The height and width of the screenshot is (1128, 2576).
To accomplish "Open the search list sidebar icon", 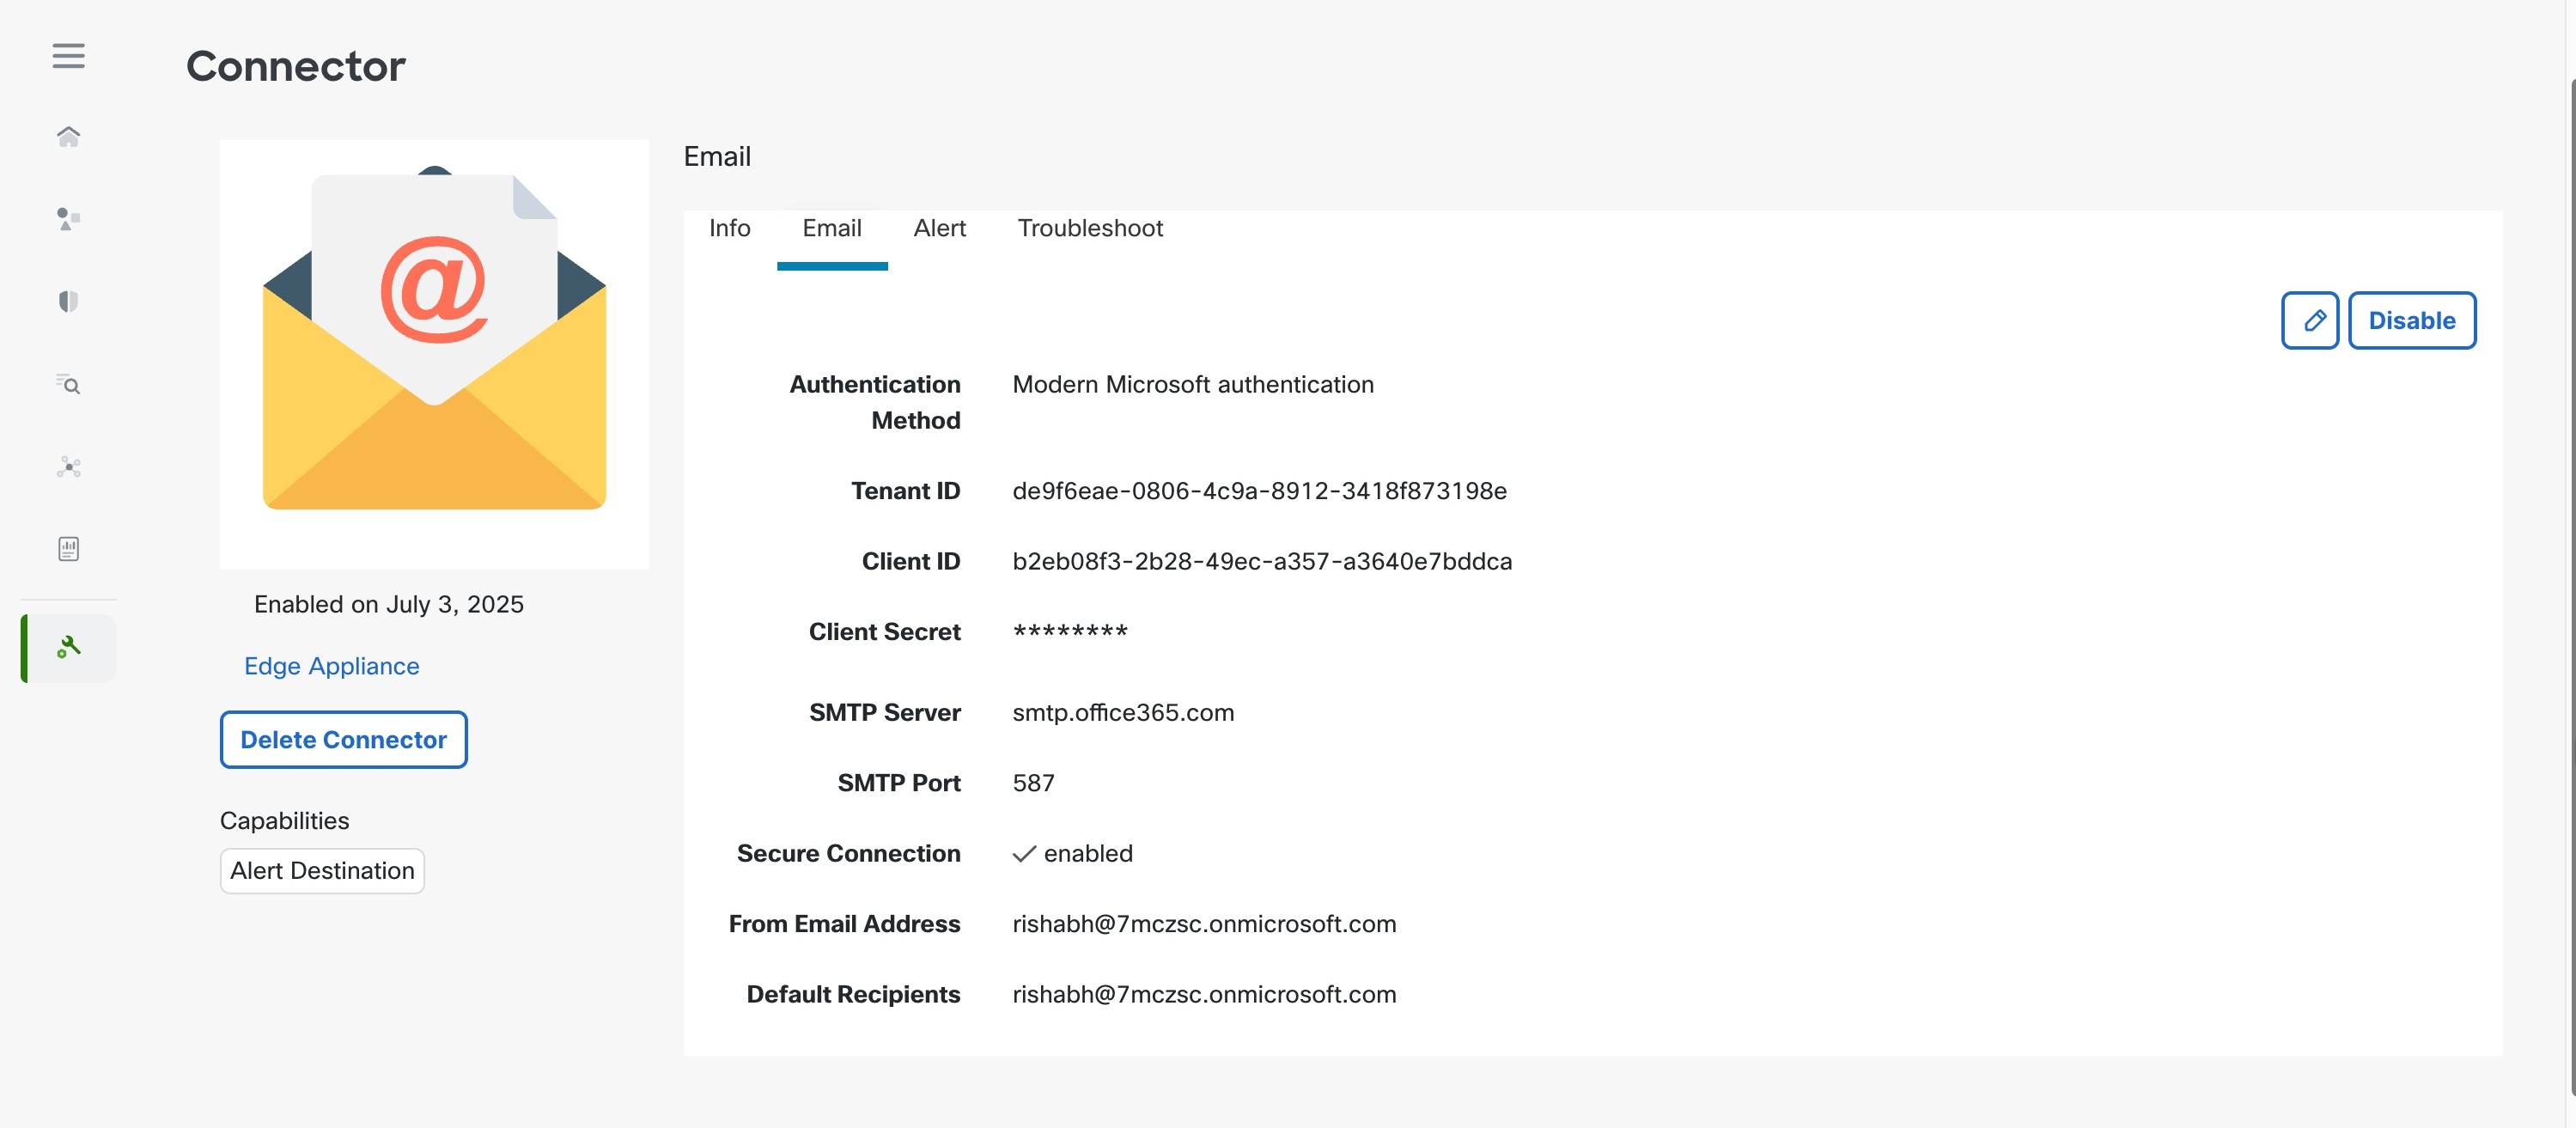I will (68, 384).
